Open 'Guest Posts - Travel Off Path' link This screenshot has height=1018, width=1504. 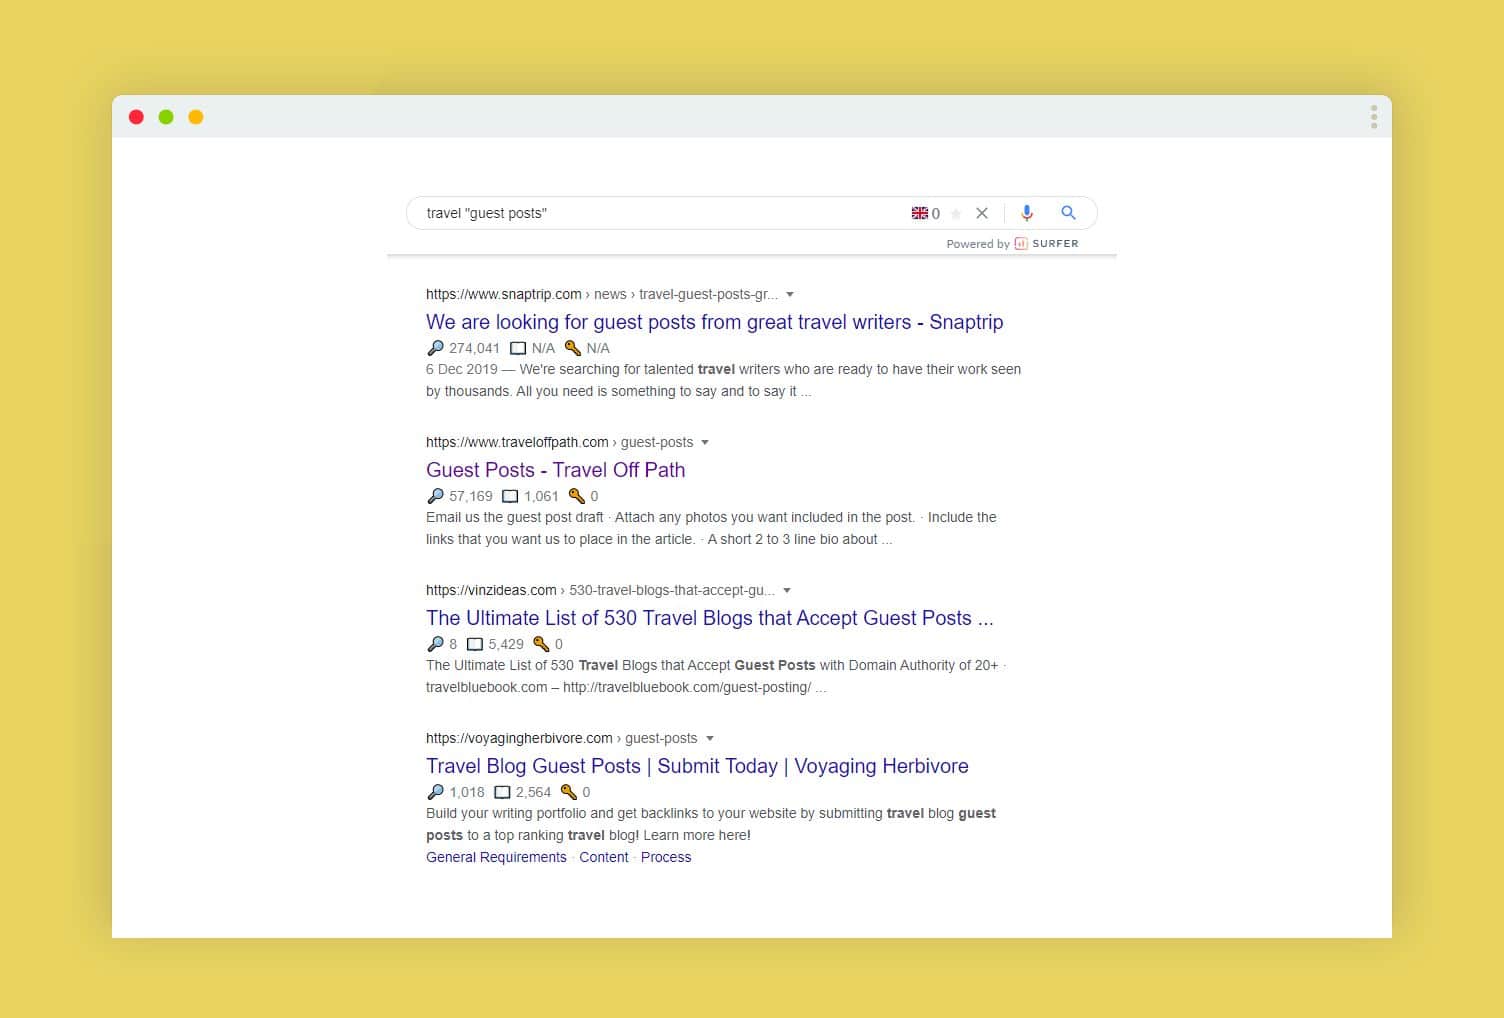555,470
